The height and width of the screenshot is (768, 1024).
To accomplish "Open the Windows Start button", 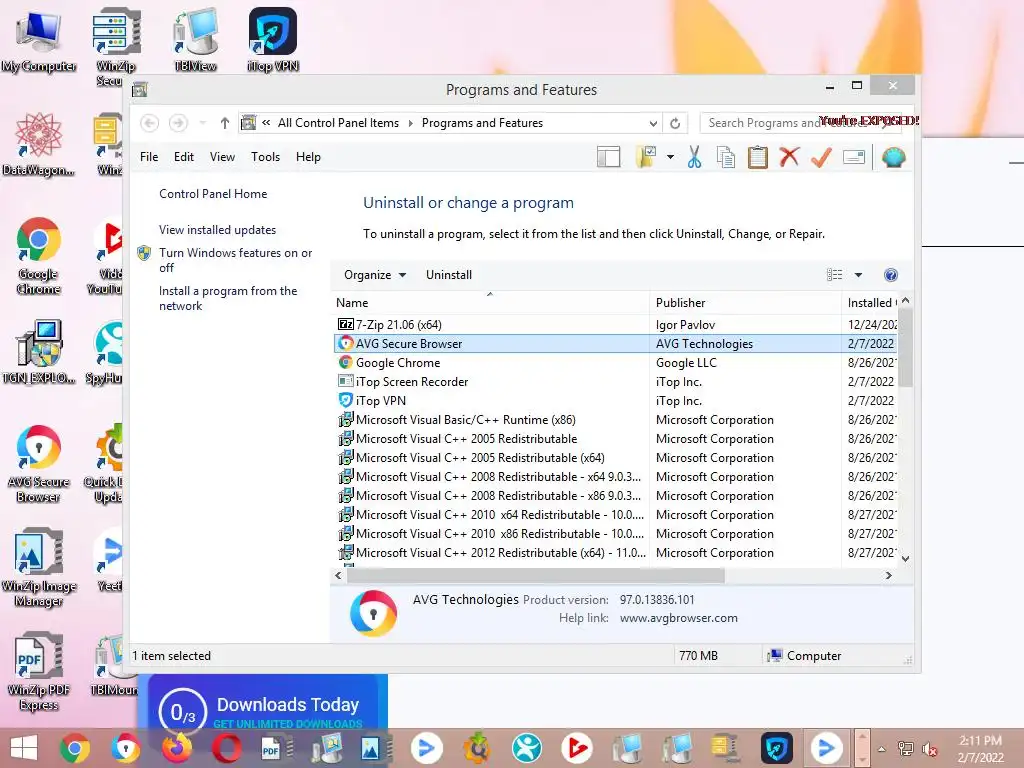I will tap(24, 748).
